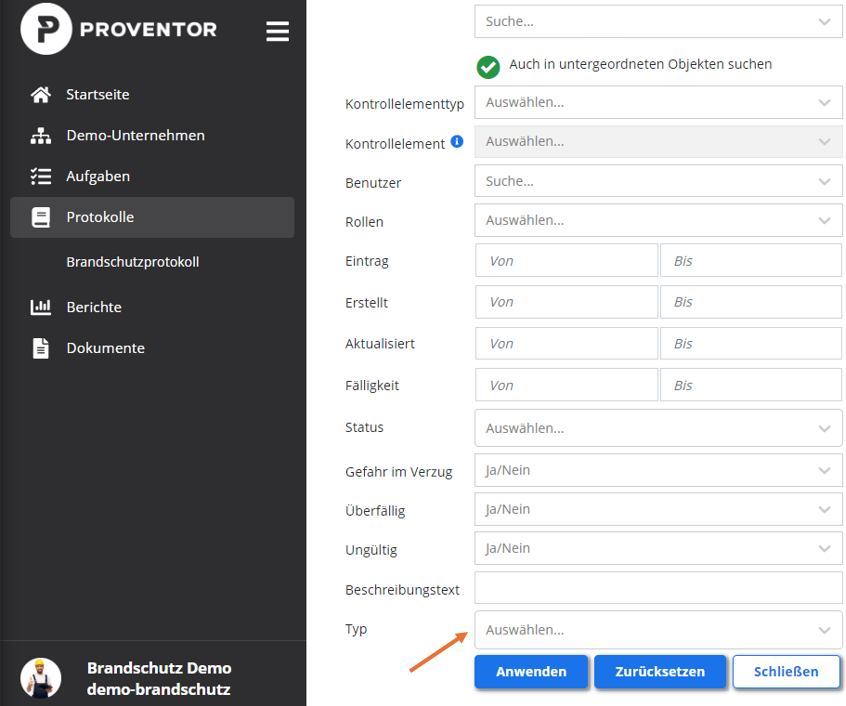Click the Kontrollelement info icon
846x706 pixels.
click(x=457, y=142)
